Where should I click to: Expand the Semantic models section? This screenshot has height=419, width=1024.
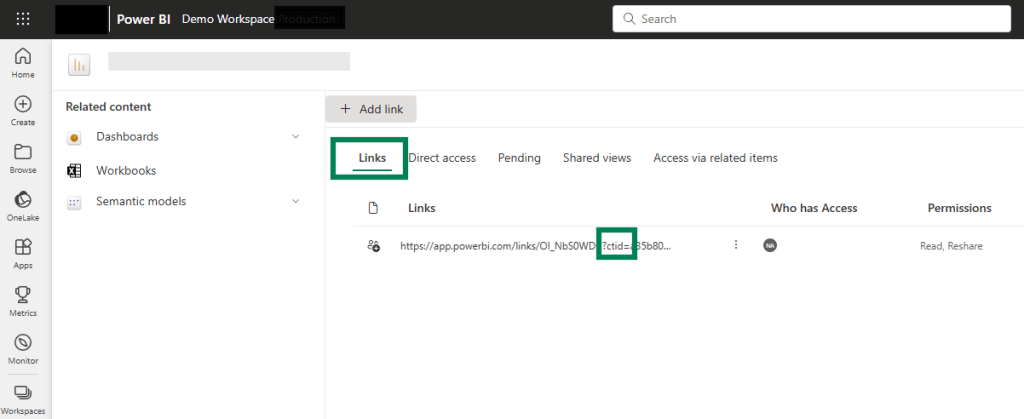pyautogui.click(x=295, y=202)
